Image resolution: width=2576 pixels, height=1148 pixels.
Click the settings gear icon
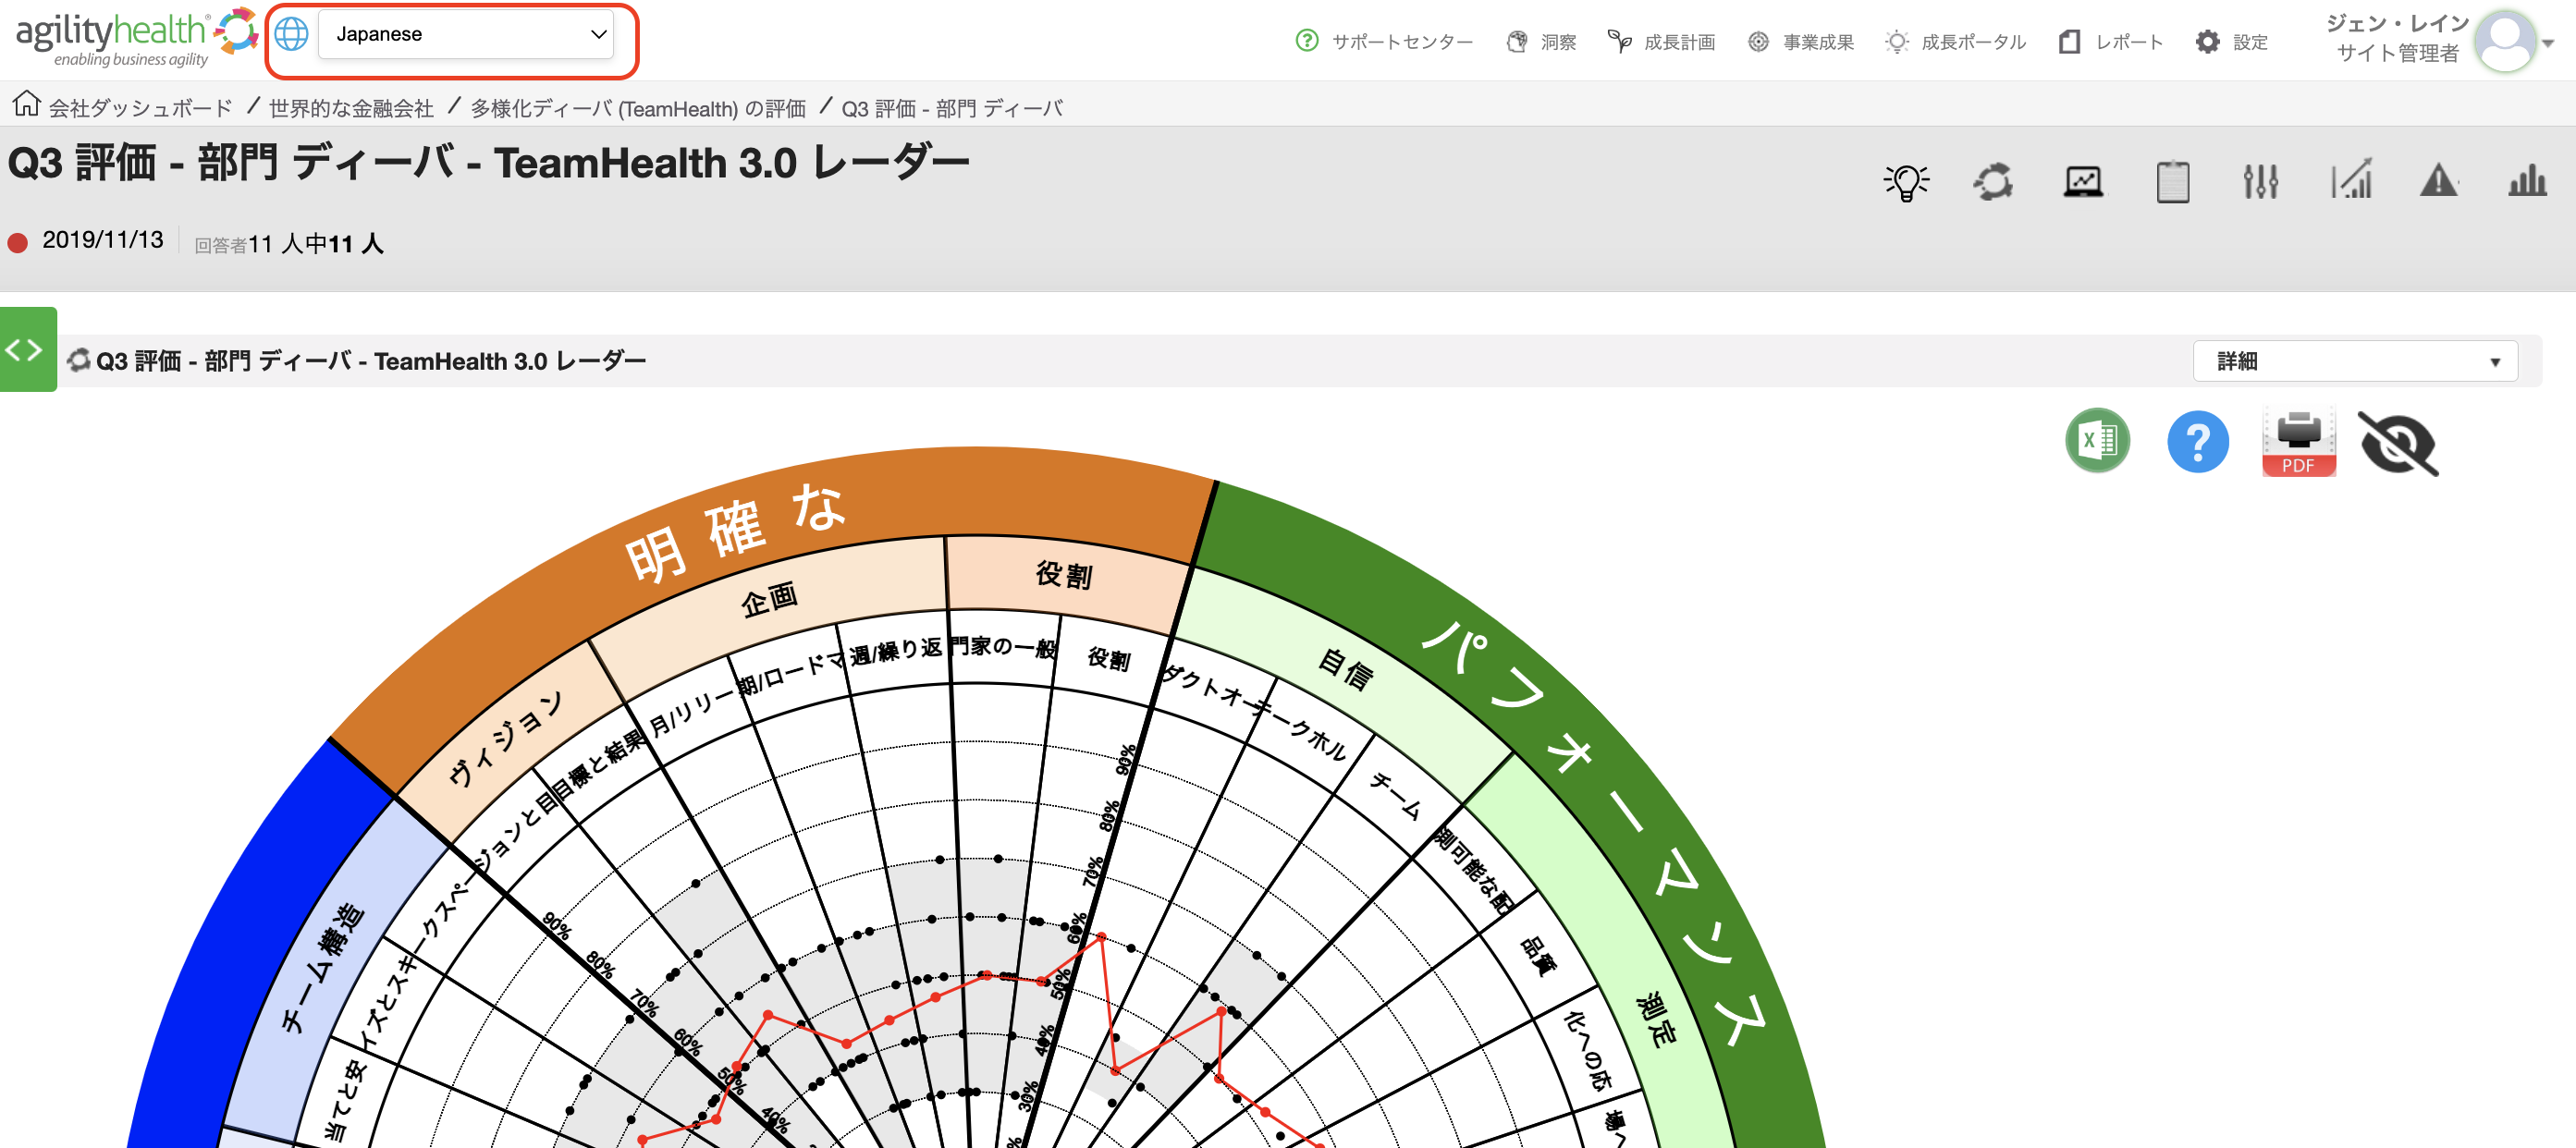point(2207,42)
